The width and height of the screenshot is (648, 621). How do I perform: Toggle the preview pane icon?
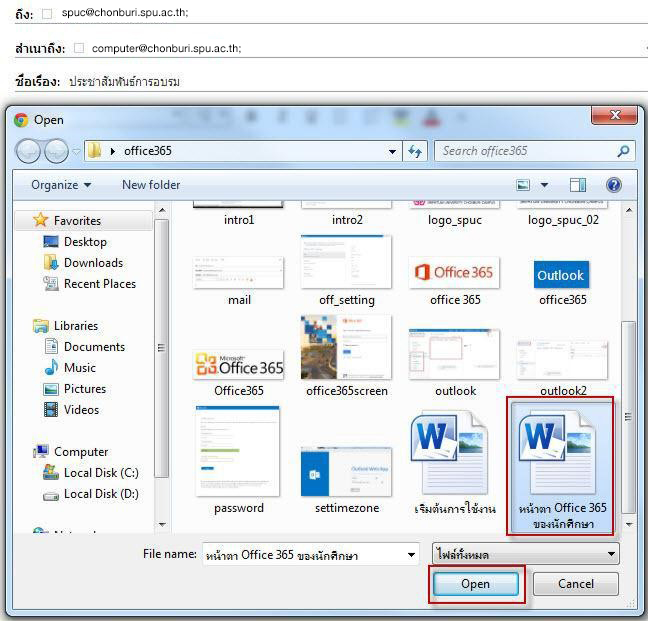[x=578, y=185]
